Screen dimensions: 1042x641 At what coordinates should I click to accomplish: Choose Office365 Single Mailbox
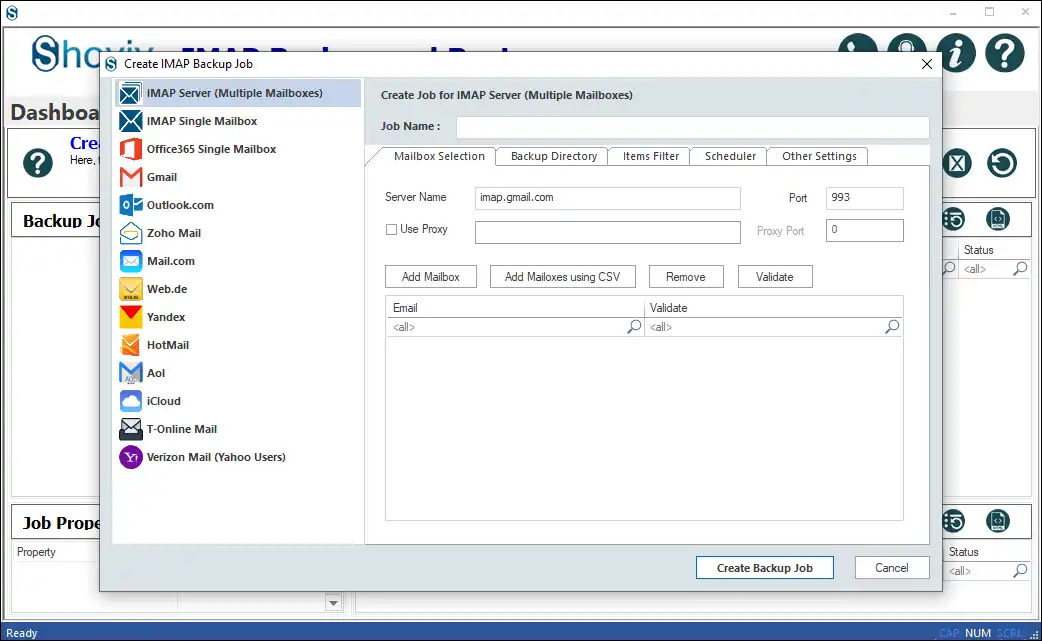tap(238, 149)
